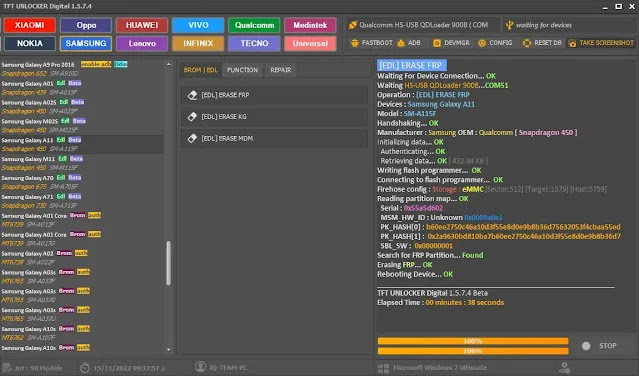Switch to the BROM | EDL tab

[201, 70]
